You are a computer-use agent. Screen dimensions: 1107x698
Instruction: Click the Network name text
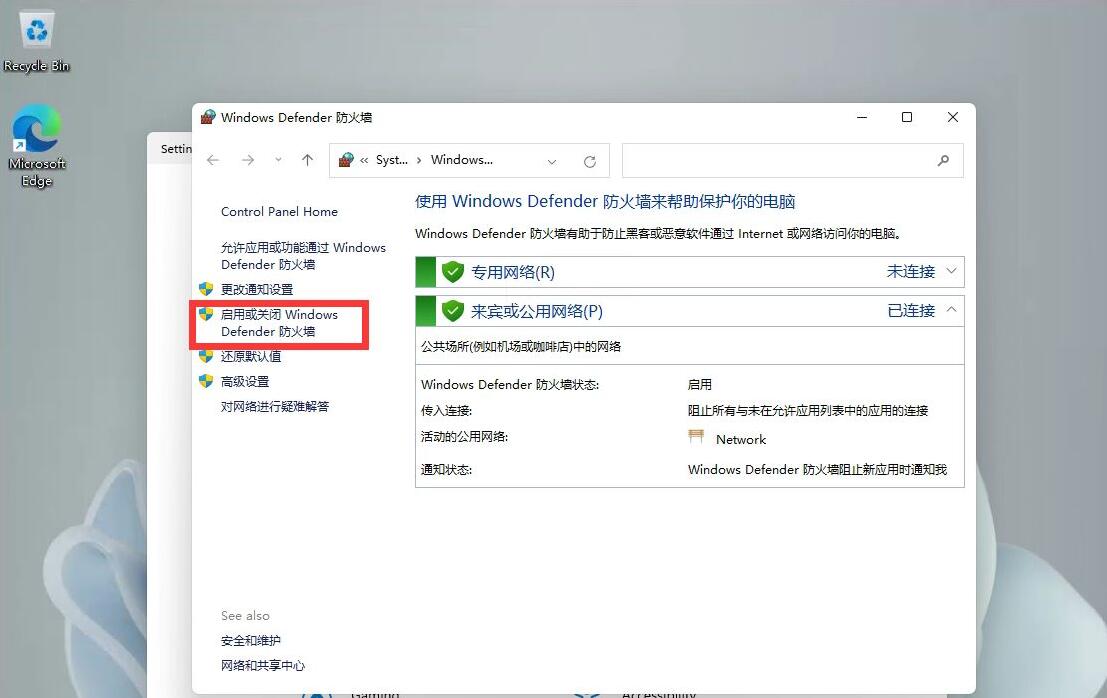741,440
